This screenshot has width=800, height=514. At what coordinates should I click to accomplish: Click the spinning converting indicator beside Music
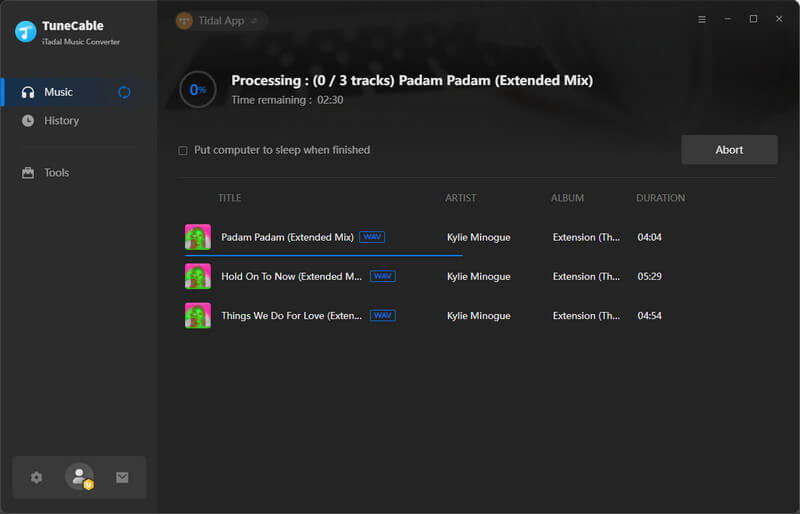pos(124,92)
